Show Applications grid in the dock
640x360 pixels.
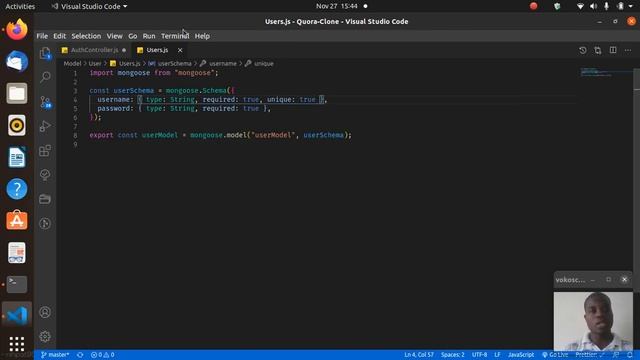(17, 344)
